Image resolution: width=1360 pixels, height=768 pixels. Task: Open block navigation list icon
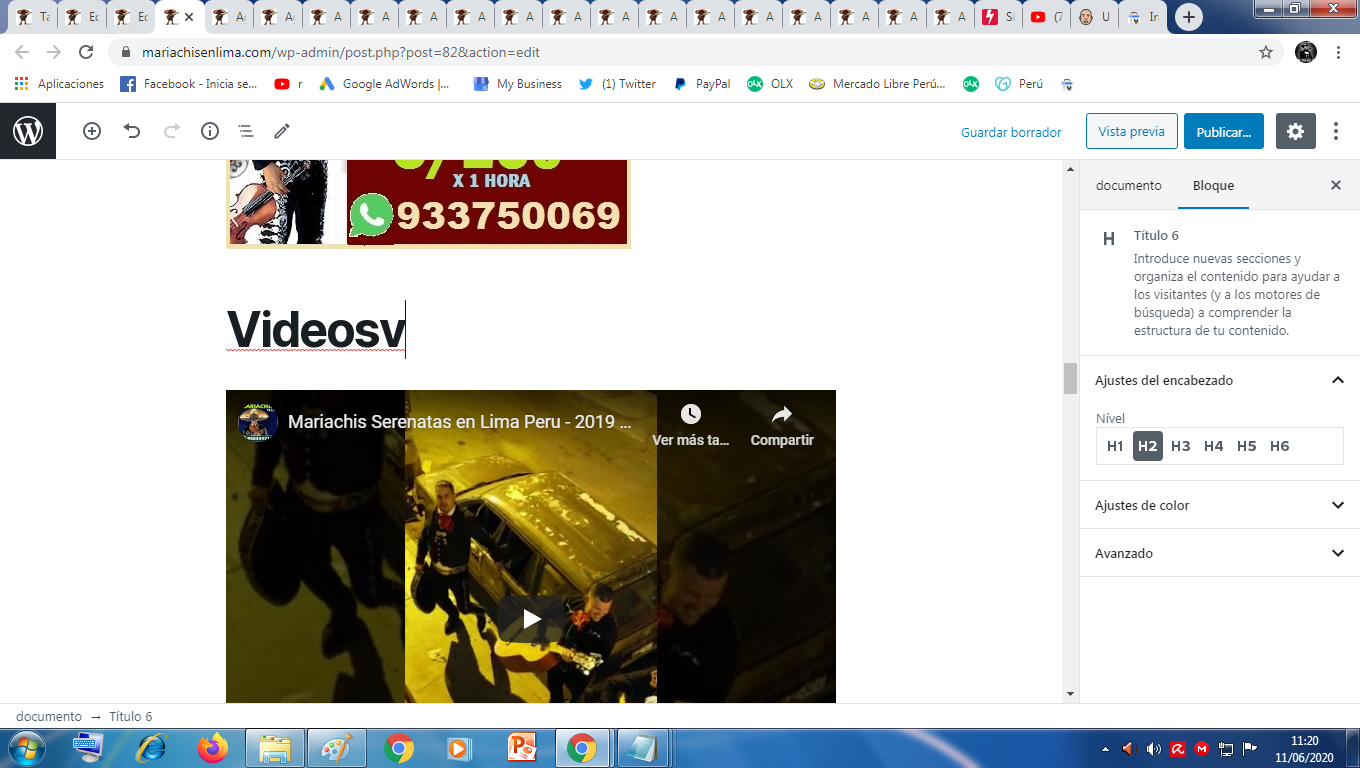tap(245, 131)
